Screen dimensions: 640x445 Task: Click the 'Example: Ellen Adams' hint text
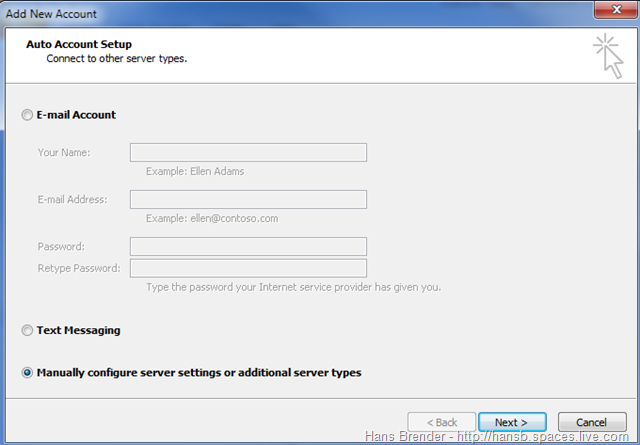195,171
